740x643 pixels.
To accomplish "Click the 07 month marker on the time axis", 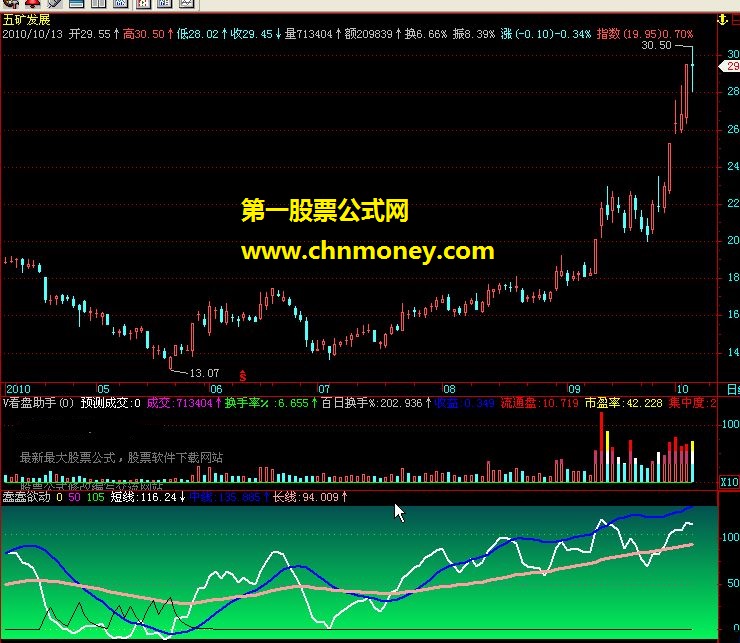I will coord(323,389).
